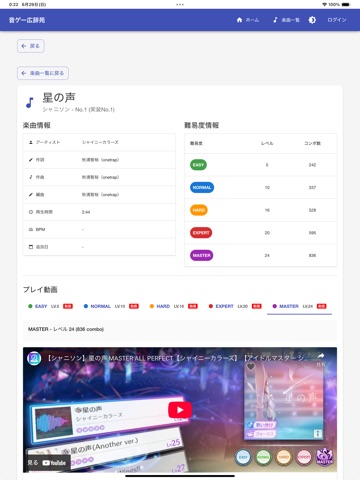Click the orange HARD difficulty badge

199,210
